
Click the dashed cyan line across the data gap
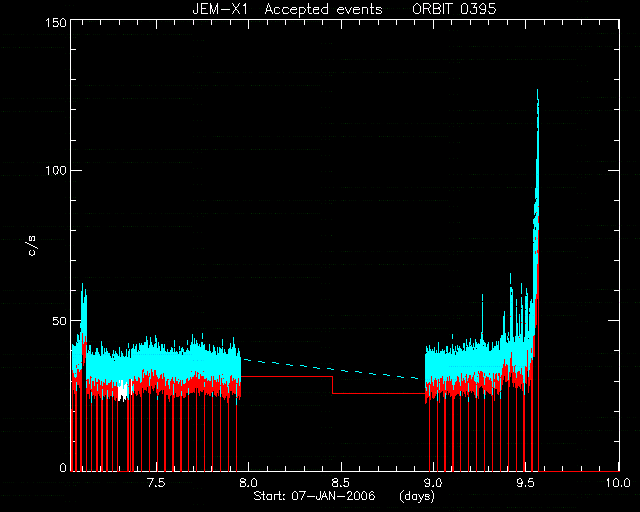point(332,369)
